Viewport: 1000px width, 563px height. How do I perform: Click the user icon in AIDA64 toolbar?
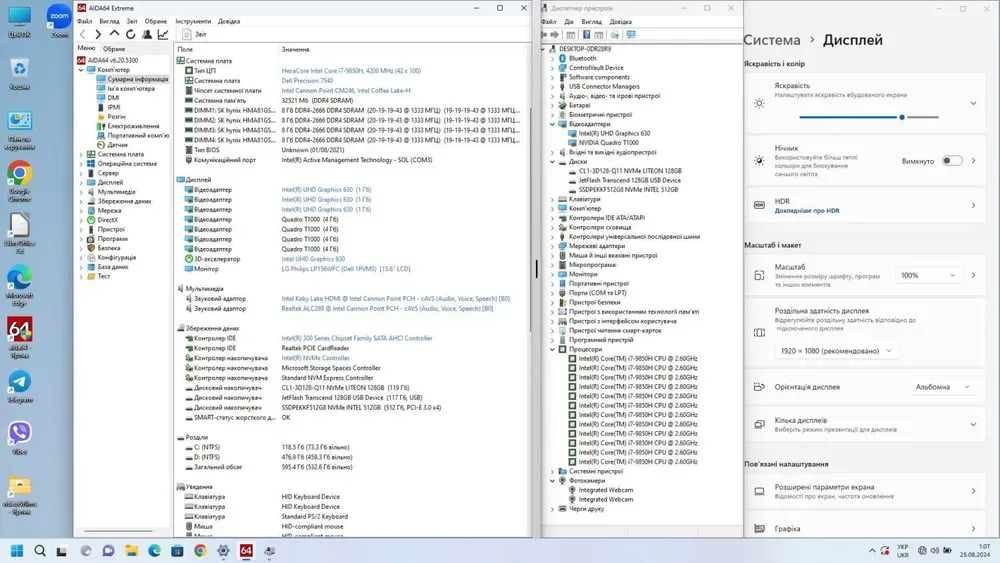pos(147,34)
